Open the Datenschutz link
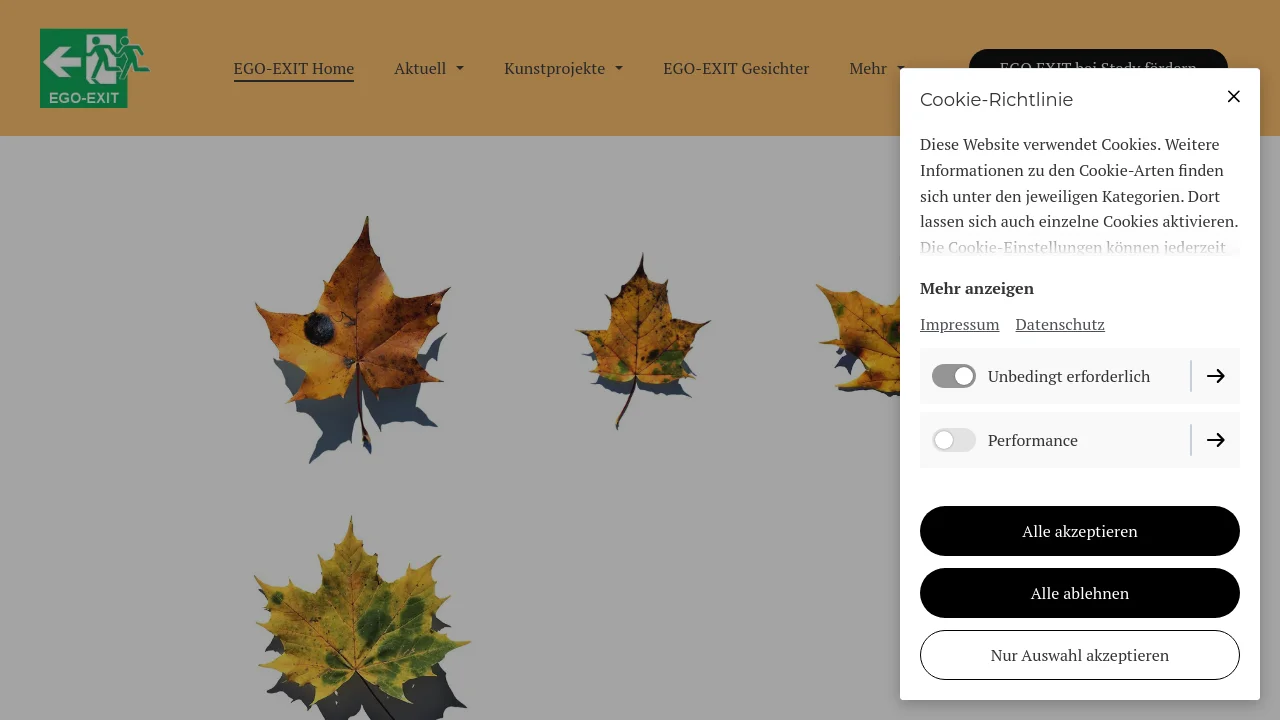 pos(1059,324)
